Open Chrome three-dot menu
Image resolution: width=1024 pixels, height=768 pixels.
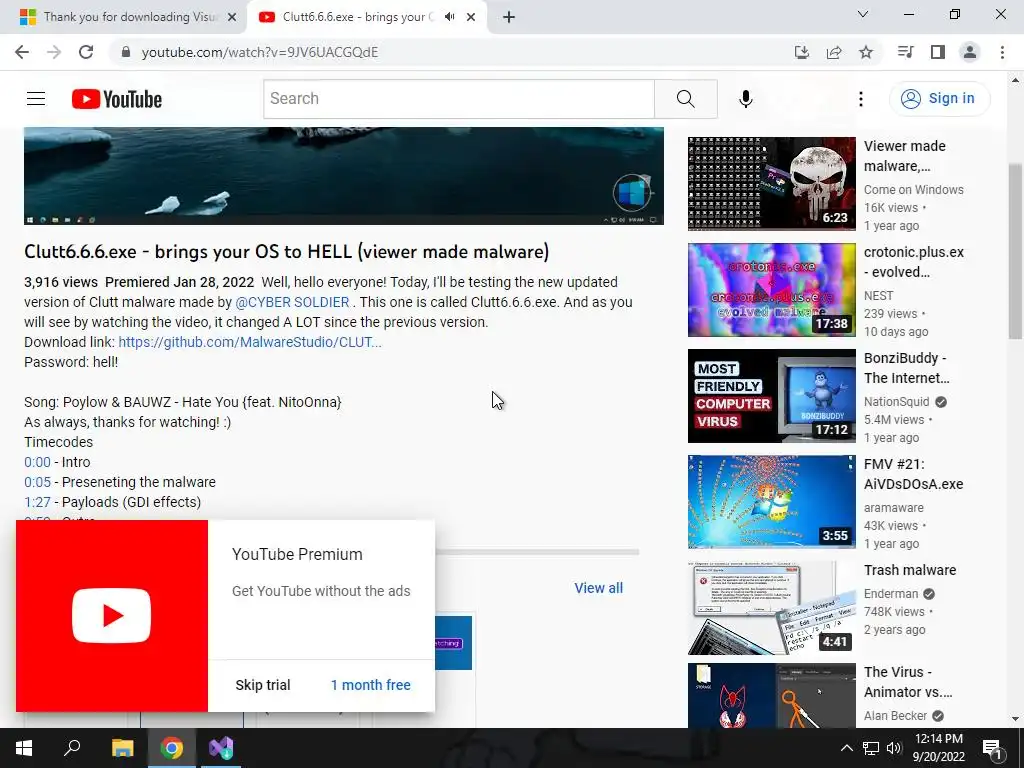(1002, 52)
